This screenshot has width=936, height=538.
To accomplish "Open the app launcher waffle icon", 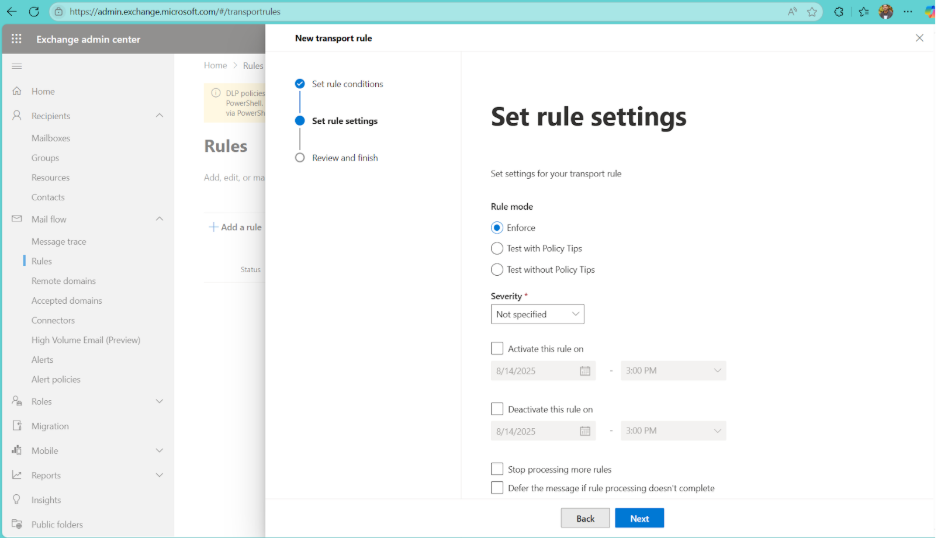I will tap(16, 39).
